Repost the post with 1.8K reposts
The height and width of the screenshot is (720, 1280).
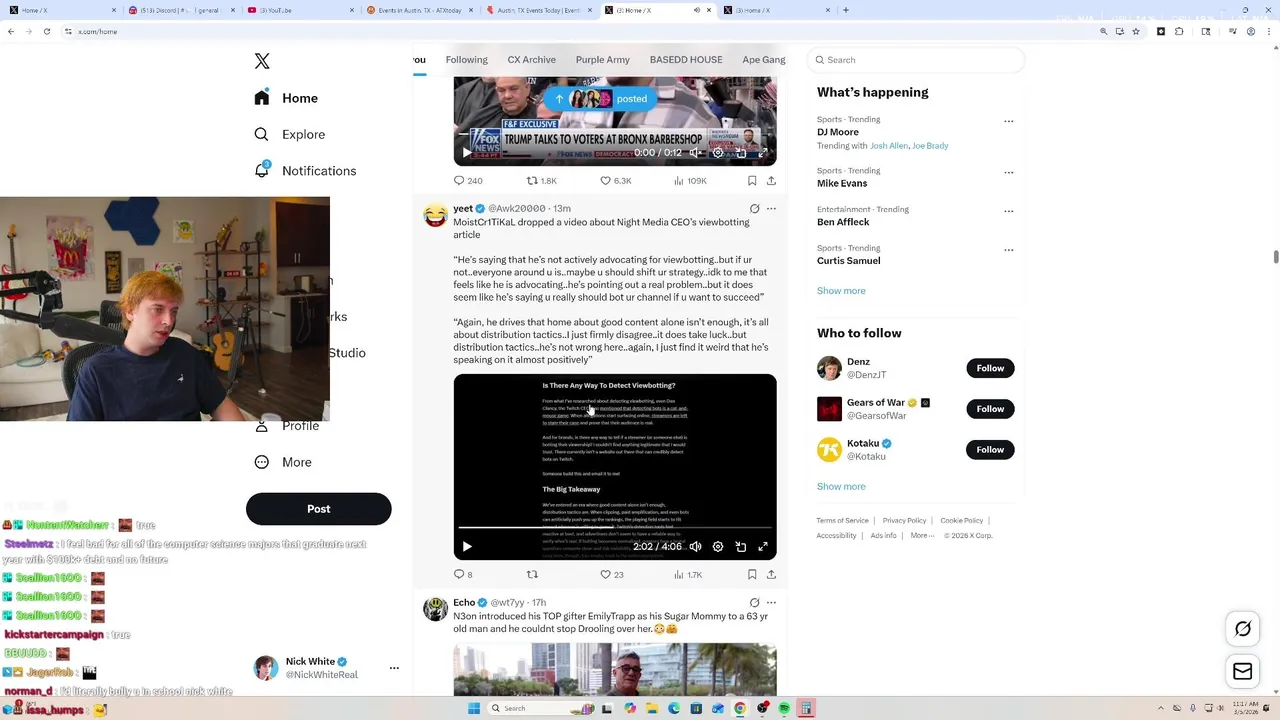pos(542,181)
